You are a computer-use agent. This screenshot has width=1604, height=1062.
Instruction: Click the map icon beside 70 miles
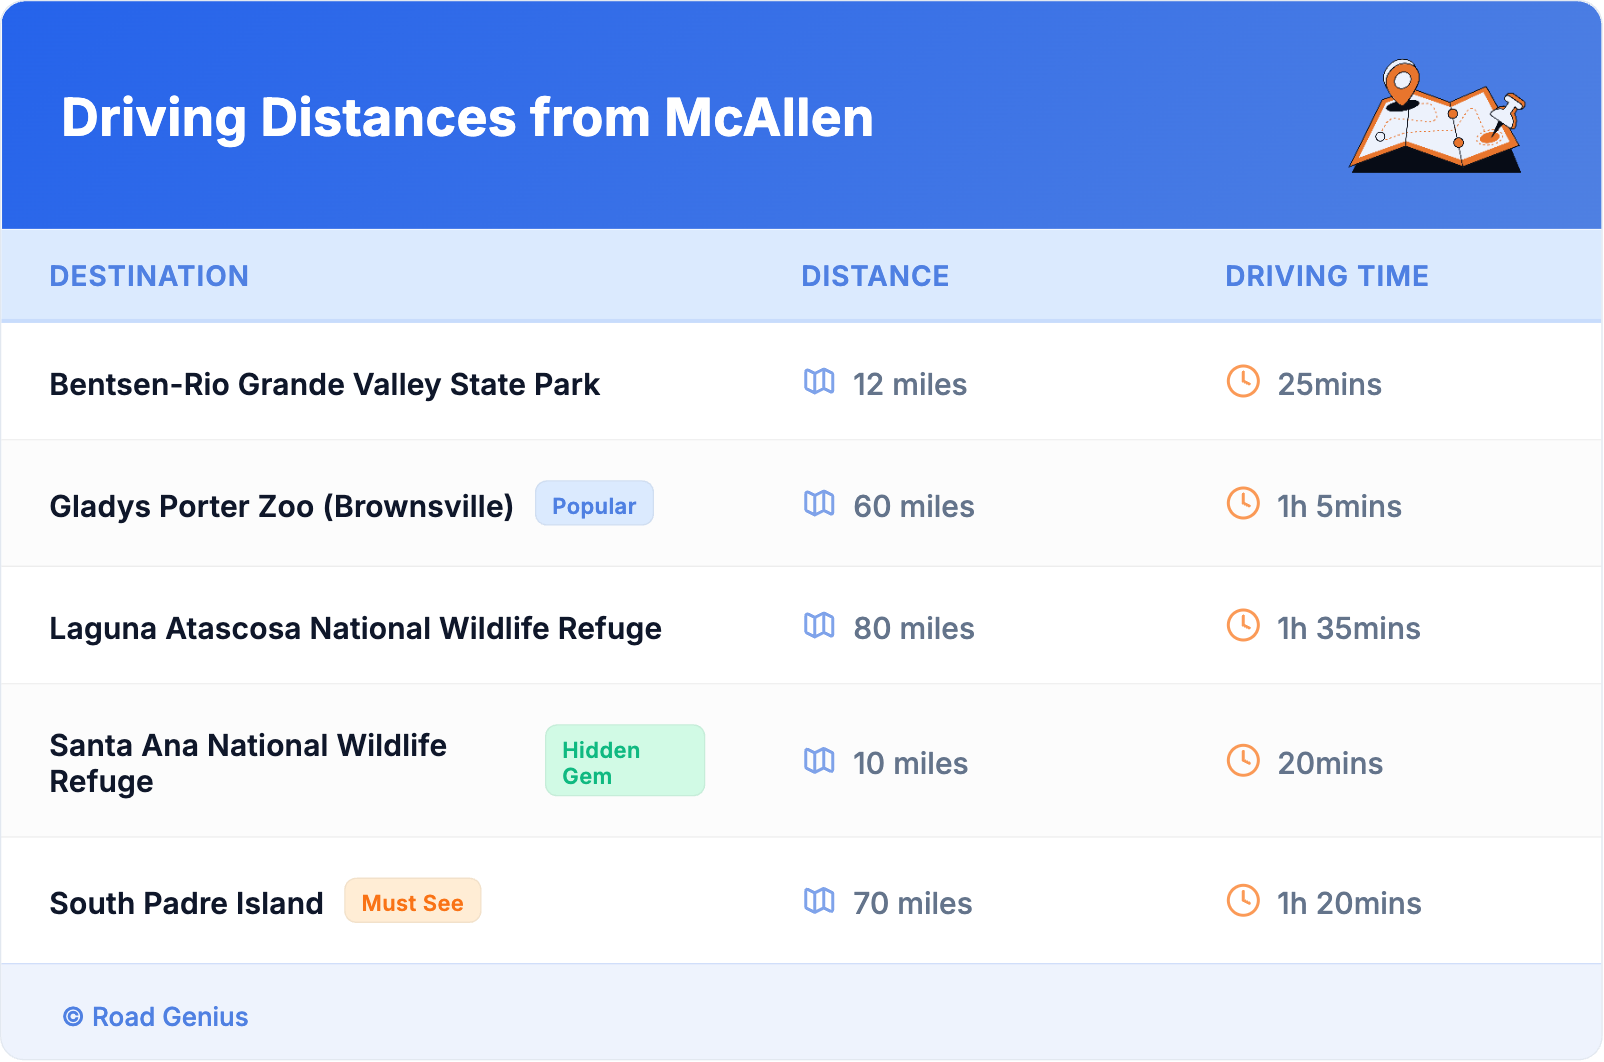[x=819, y=901]
